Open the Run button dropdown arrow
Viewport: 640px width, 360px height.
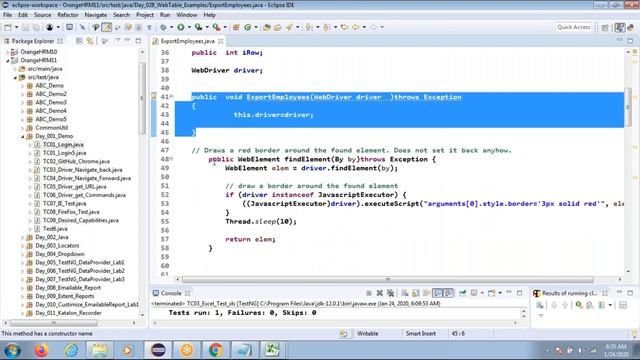189,27
